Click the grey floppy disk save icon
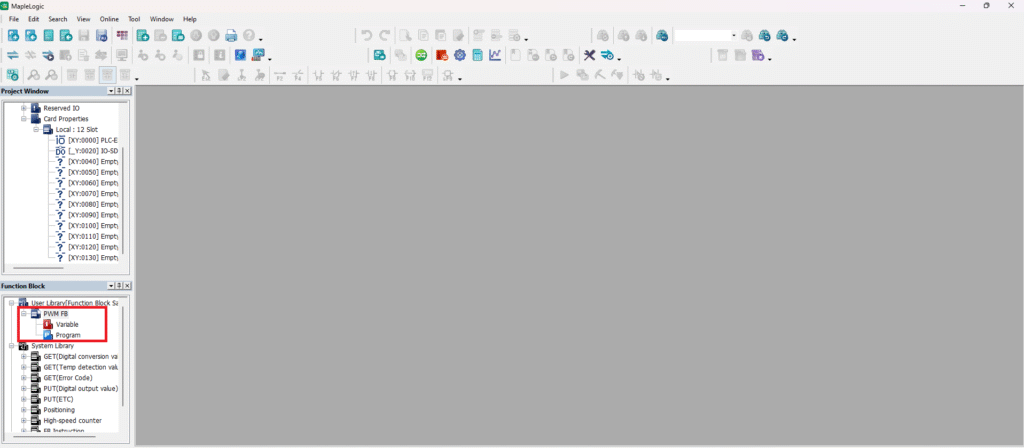The height and width of the screenshot is (448, 1024). [84, 35]
